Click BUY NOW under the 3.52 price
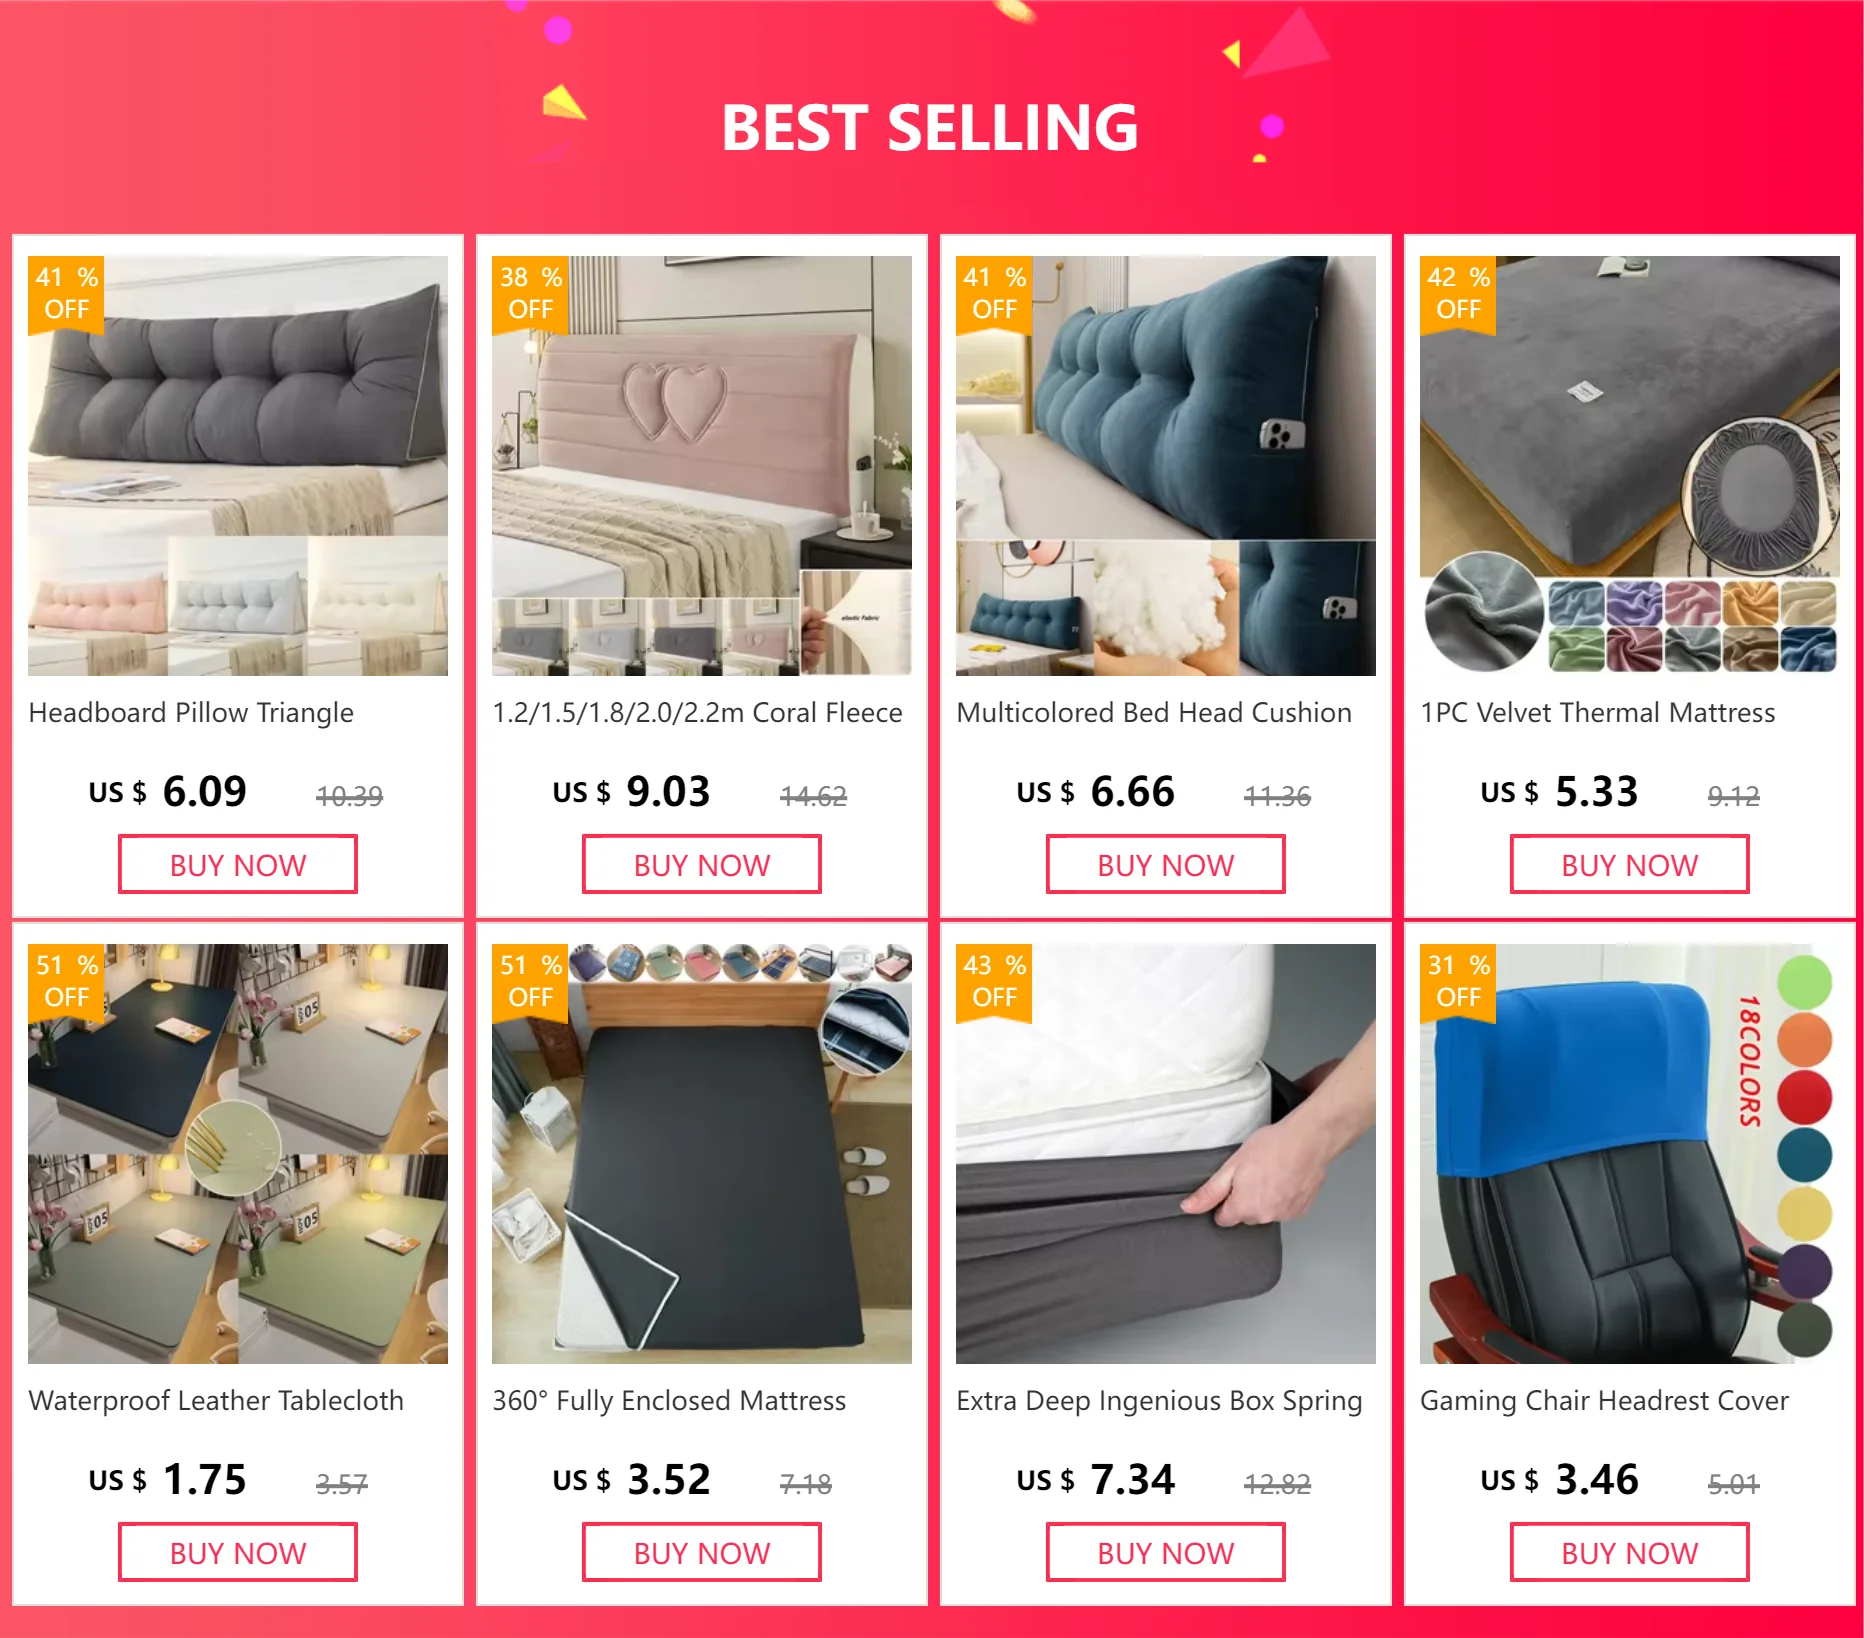1864x1638 pixels. pos(702,1553)
